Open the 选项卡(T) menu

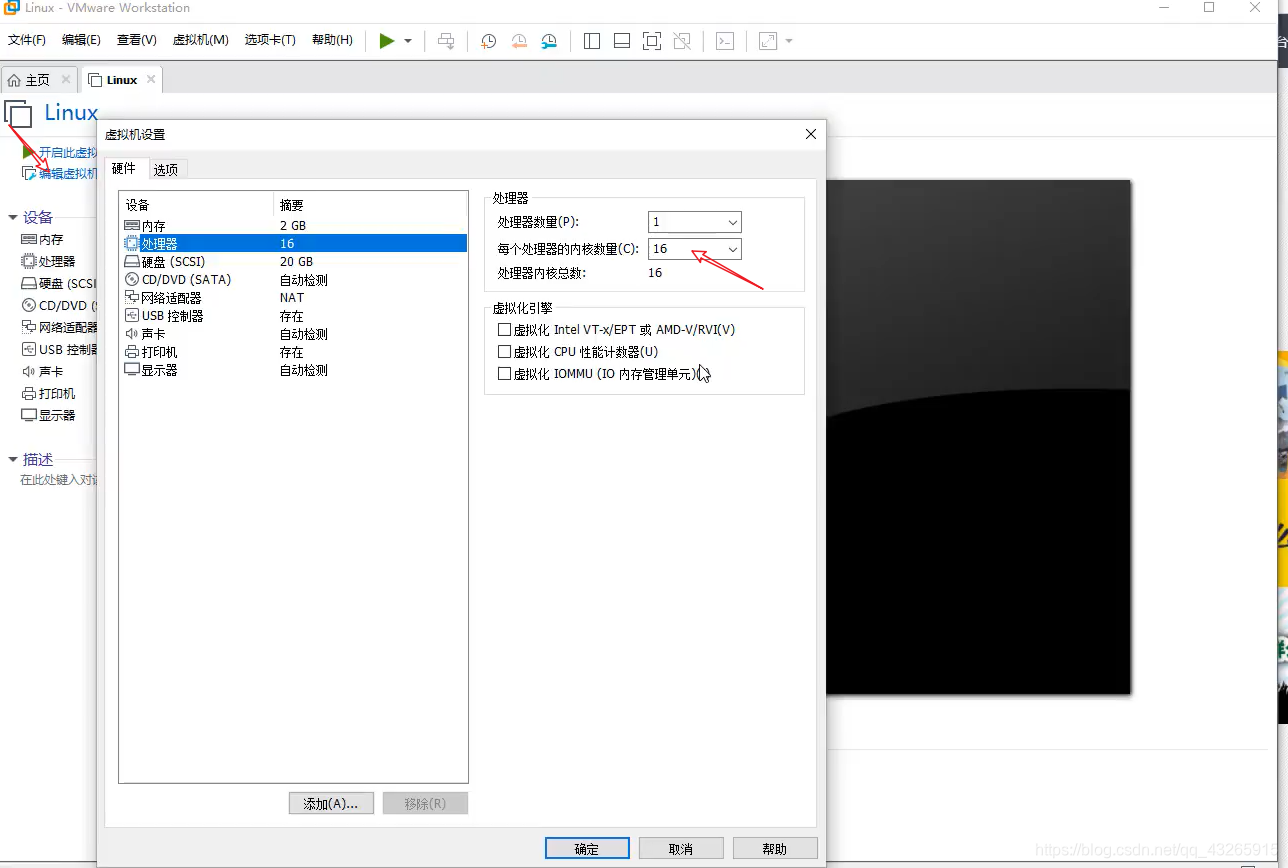click(x=270, y=40)
